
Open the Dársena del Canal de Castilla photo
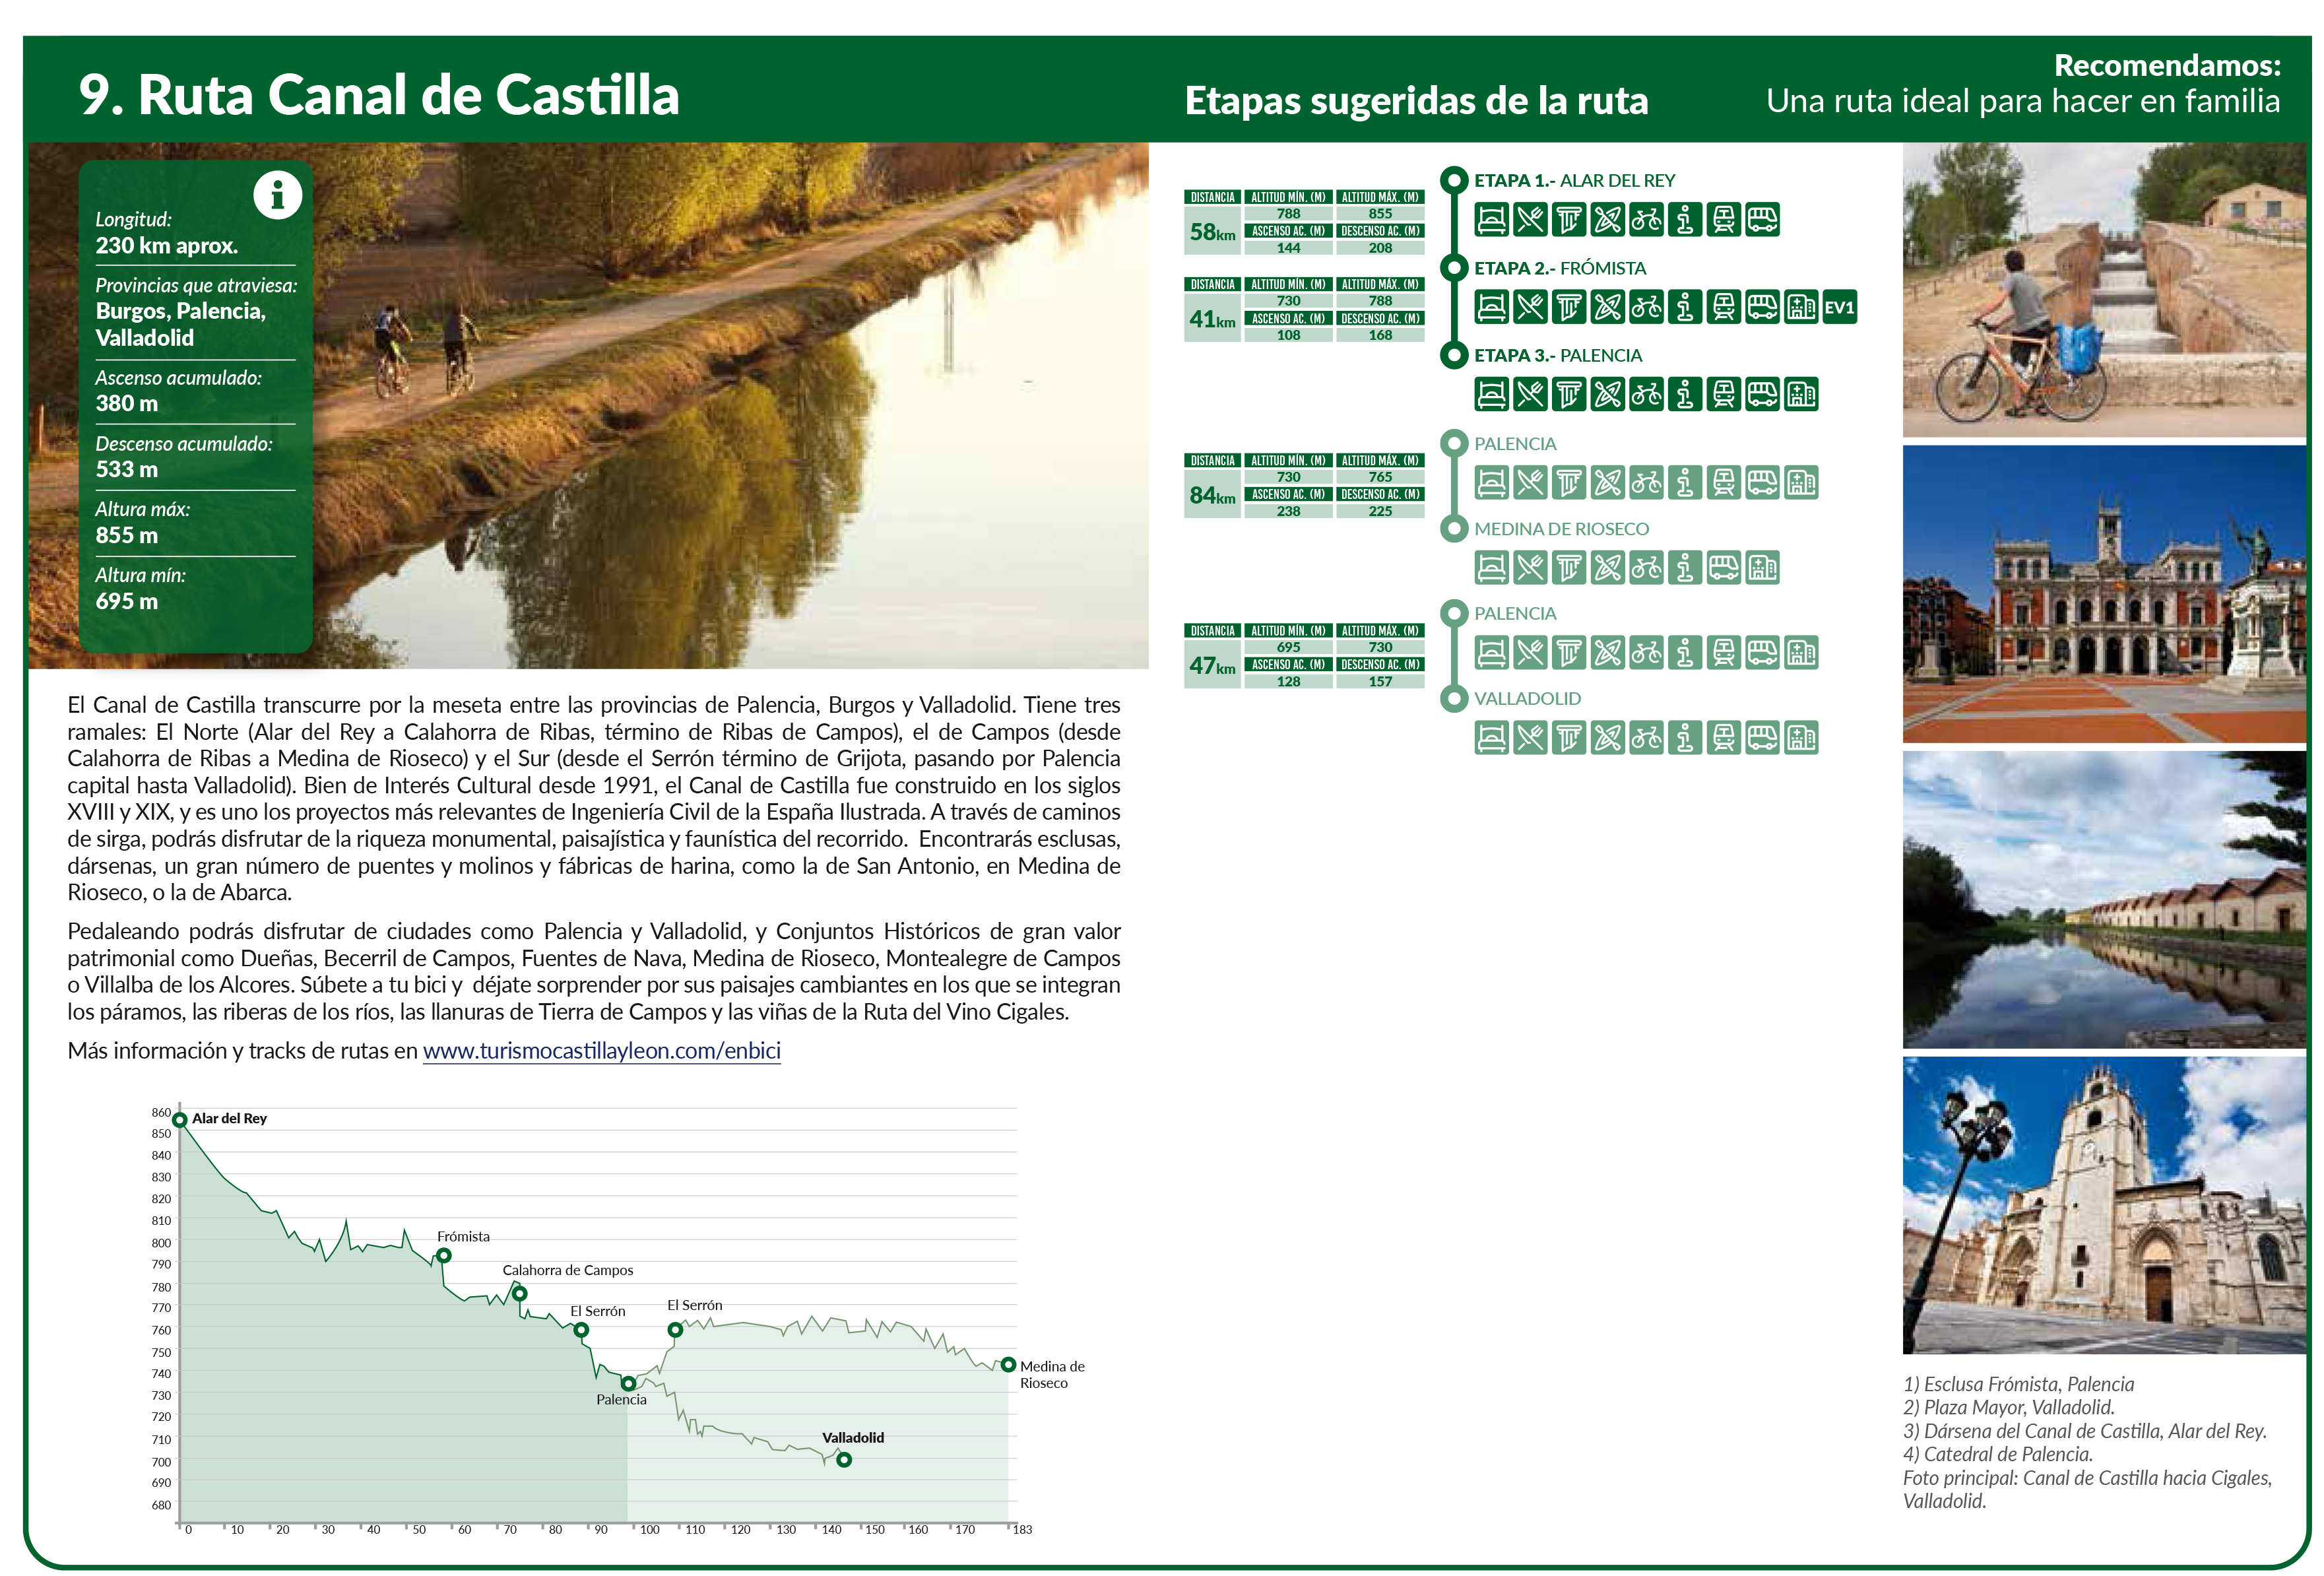pos(2104,899)
